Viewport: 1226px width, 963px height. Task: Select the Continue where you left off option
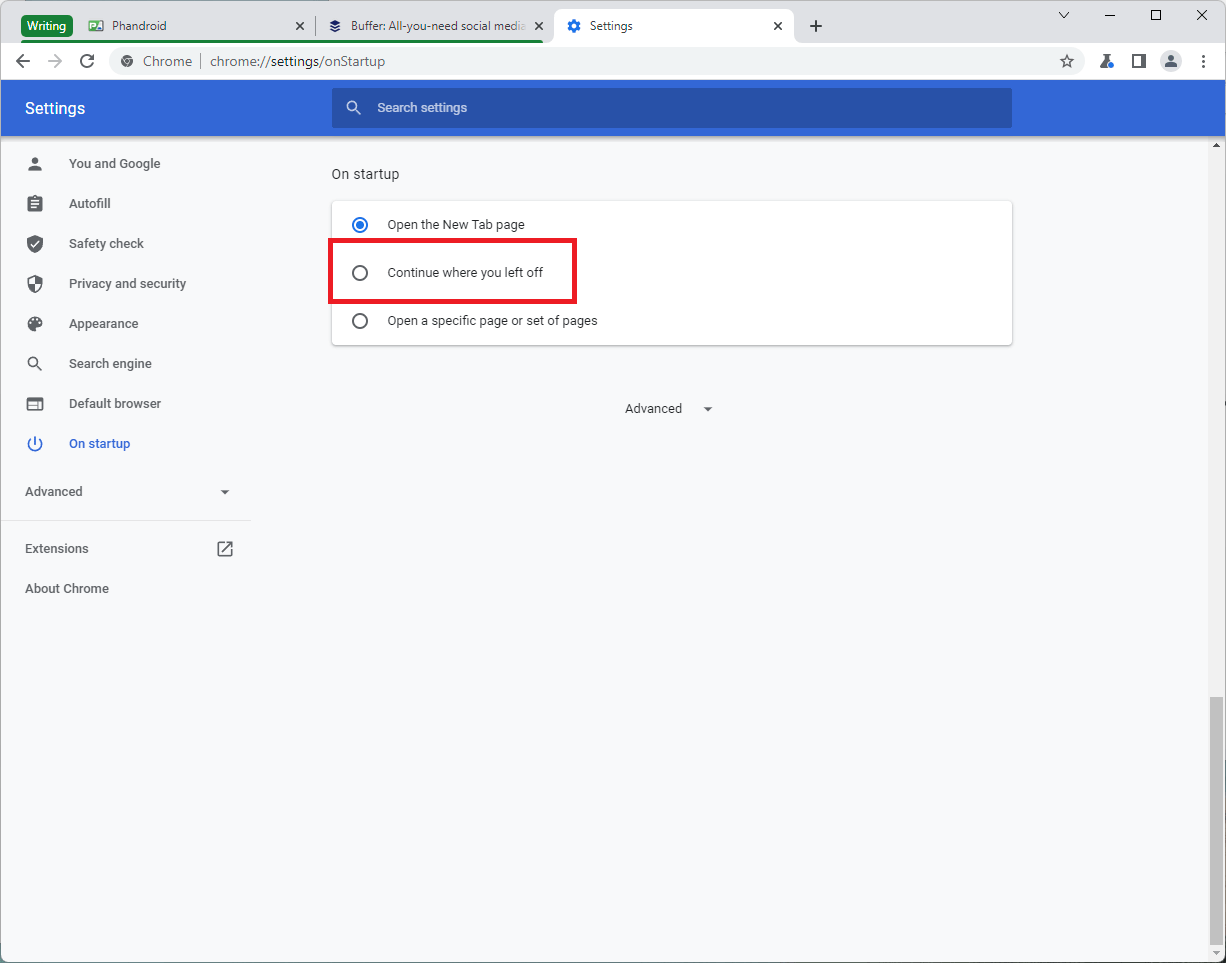click(360, 272)
